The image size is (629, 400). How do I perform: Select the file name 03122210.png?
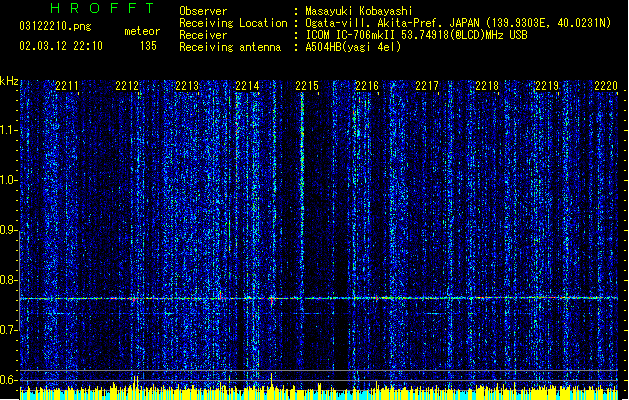pyautogui.click(x=55, y=27)
